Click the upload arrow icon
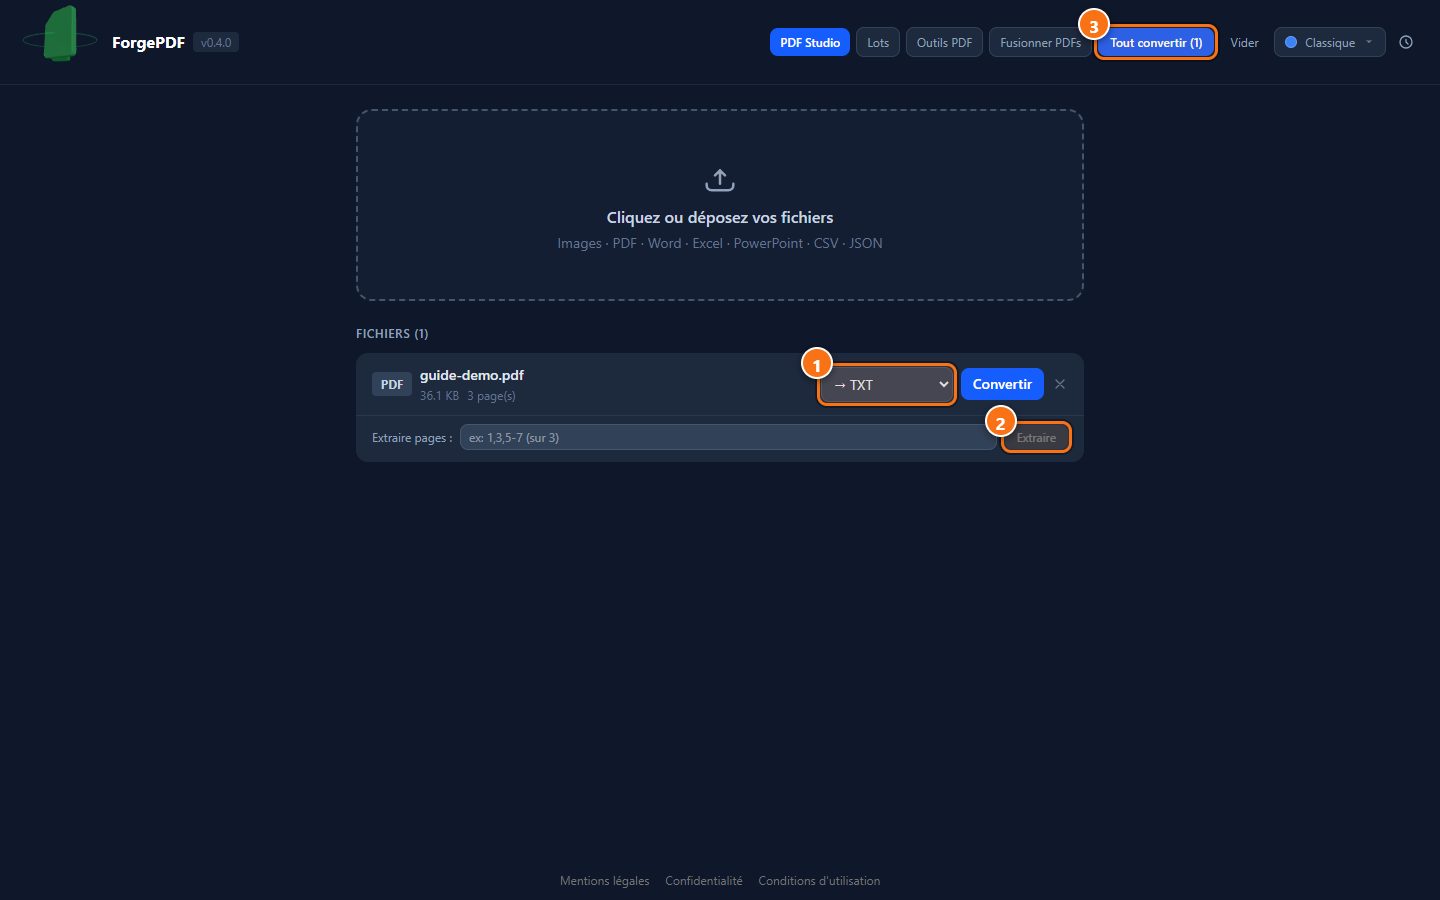The image size is (1440, 900). click(x=720, y=180)
